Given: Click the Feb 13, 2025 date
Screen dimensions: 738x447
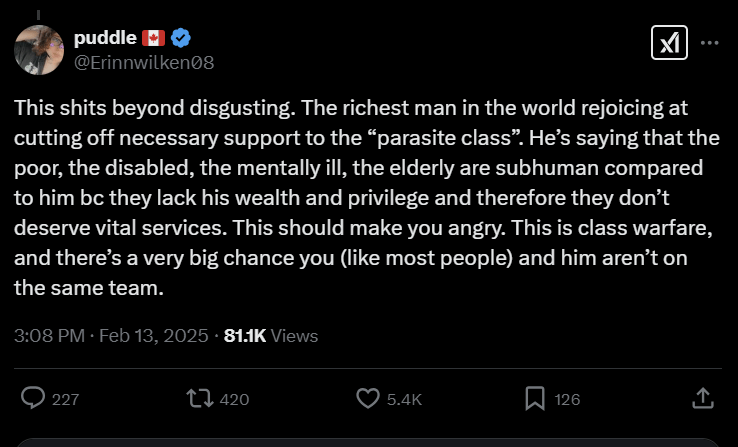Looking at the screenshot, I should click(152, 336).
